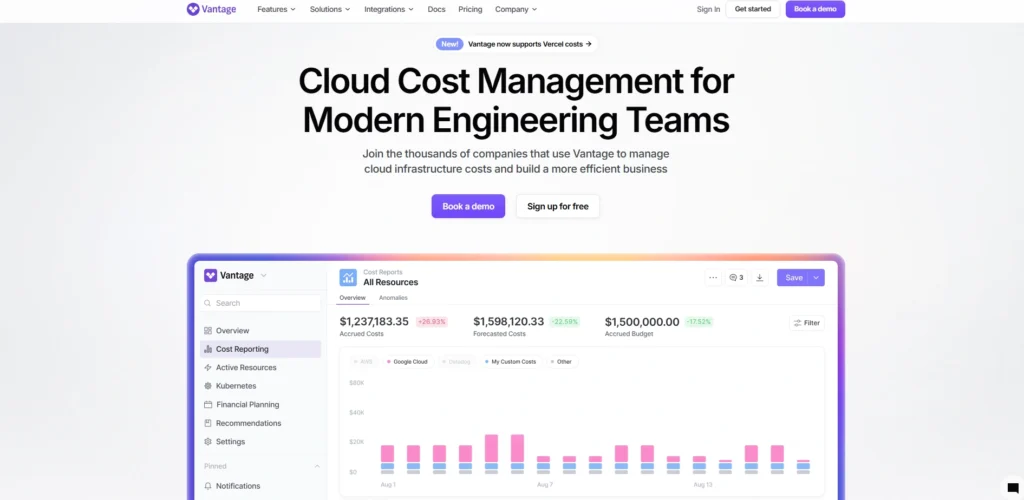Toggle the AWS legend chip
1024x500 pixels.
pyautogui.click(x=362, y=362)
